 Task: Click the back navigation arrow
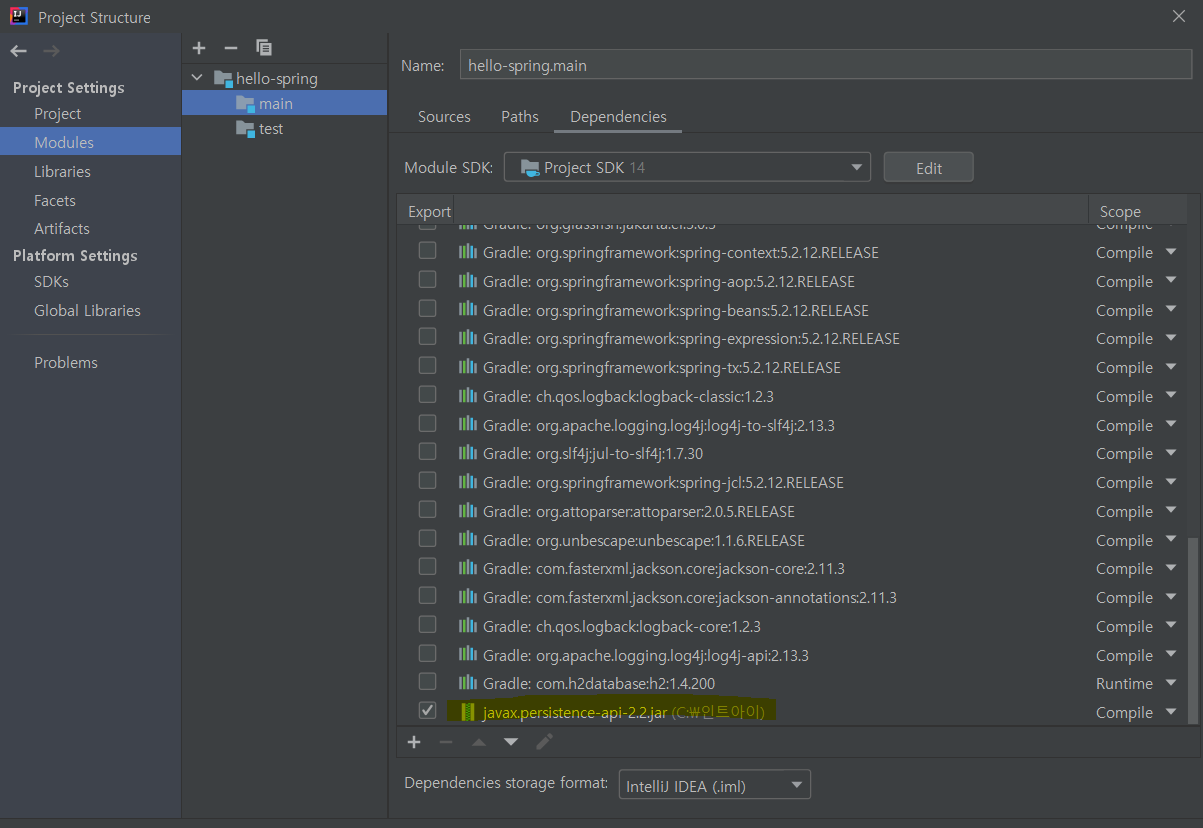[19, 51]
